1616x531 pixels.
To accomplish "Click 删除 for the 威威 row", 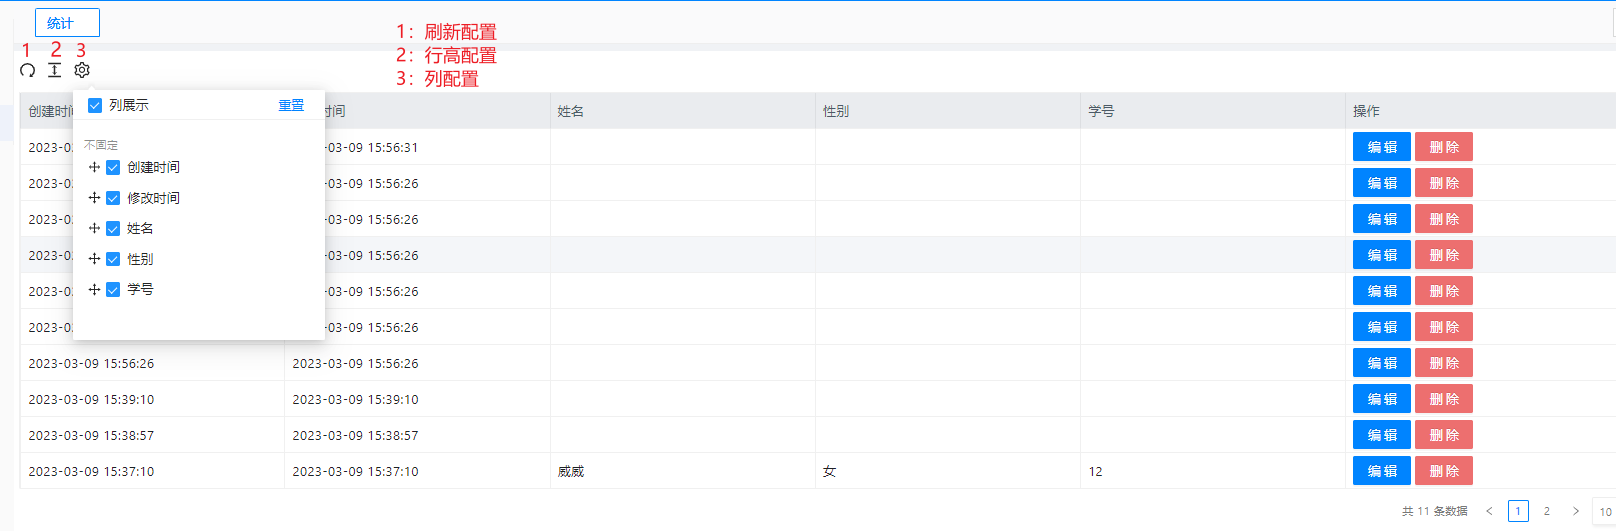I will coord(1444,471).
